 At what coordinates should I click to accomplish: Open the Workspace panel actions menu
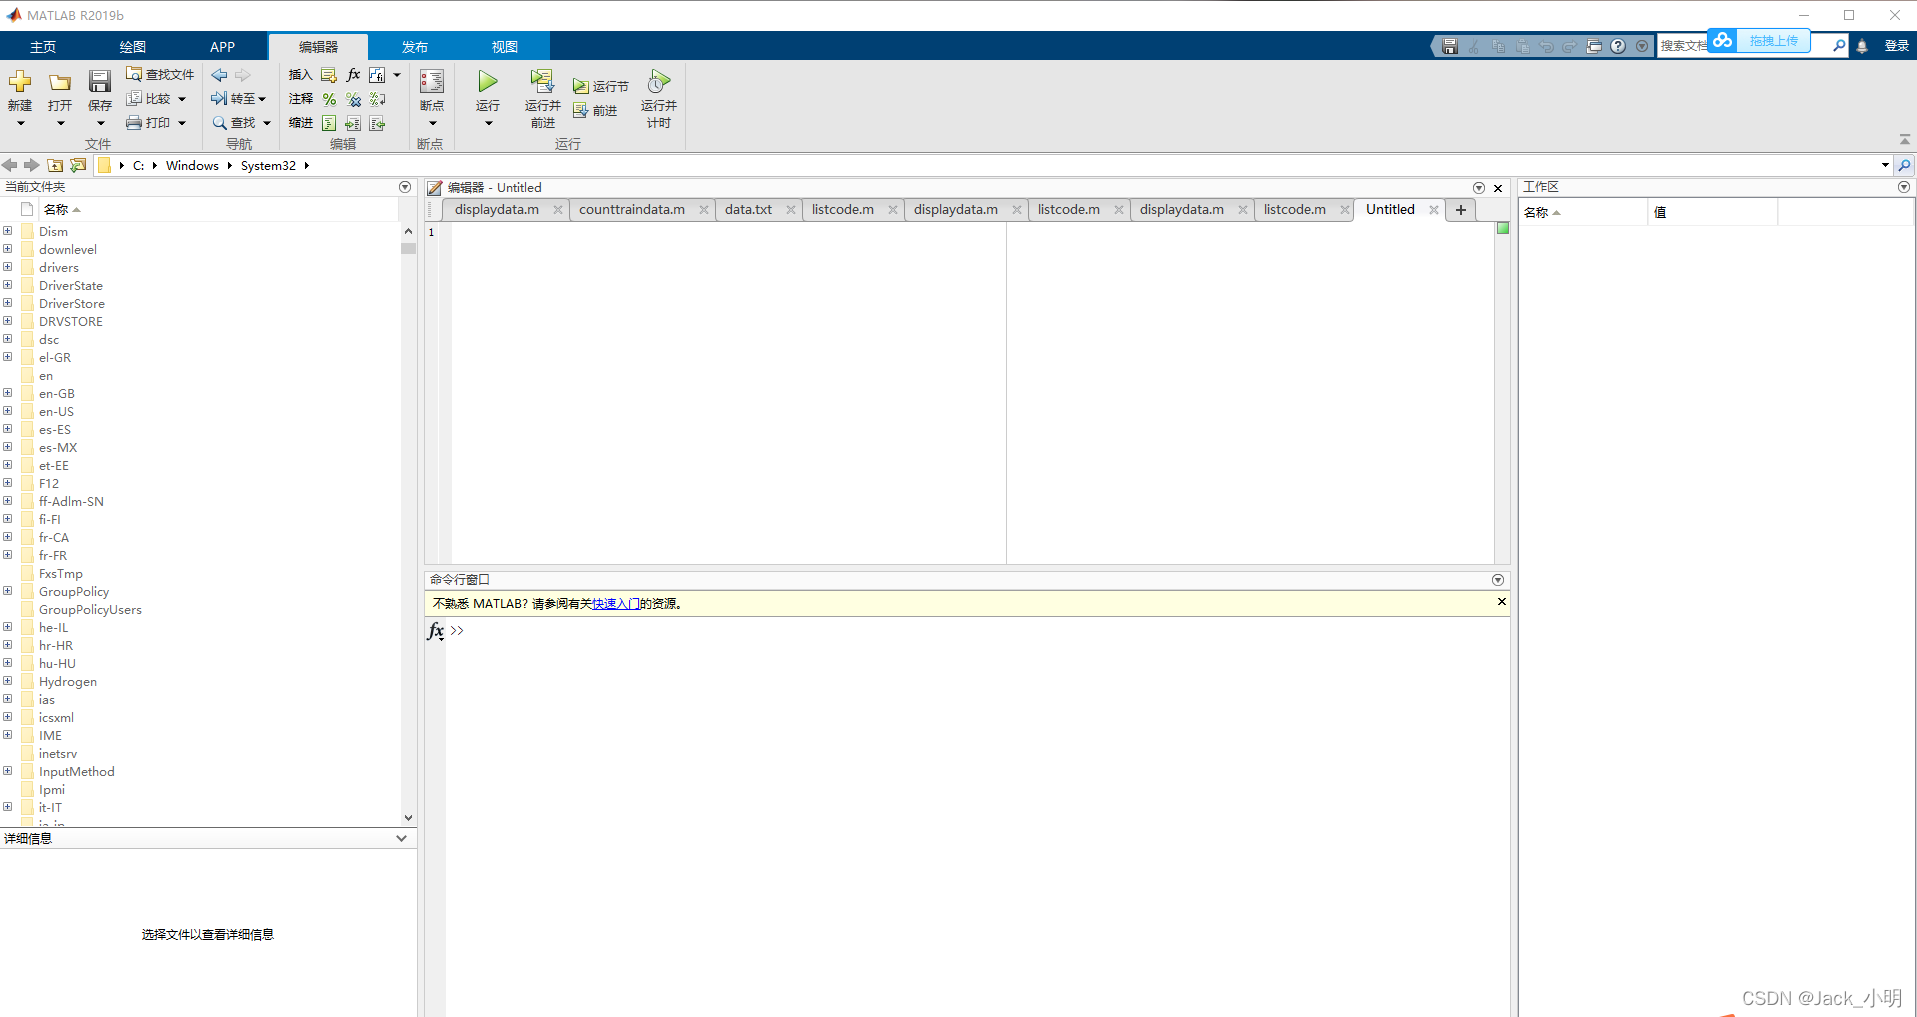click(1904, 187)
